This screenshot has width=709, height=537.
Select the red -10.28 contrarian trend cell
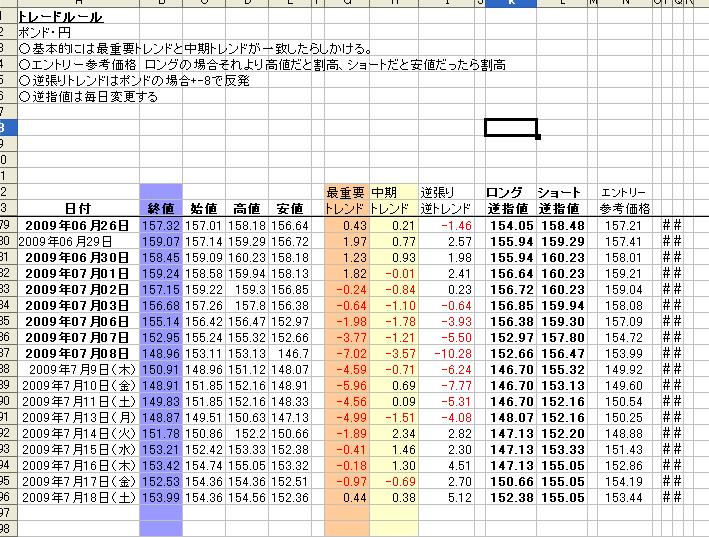pyautogui.click(x=446, y=354)
